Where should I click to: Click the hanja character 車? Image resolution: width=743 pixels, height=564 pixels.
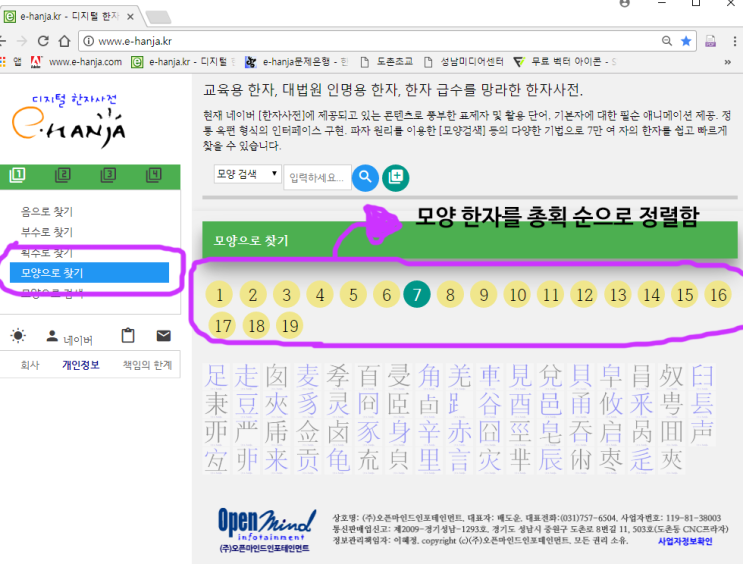[490, 376]
